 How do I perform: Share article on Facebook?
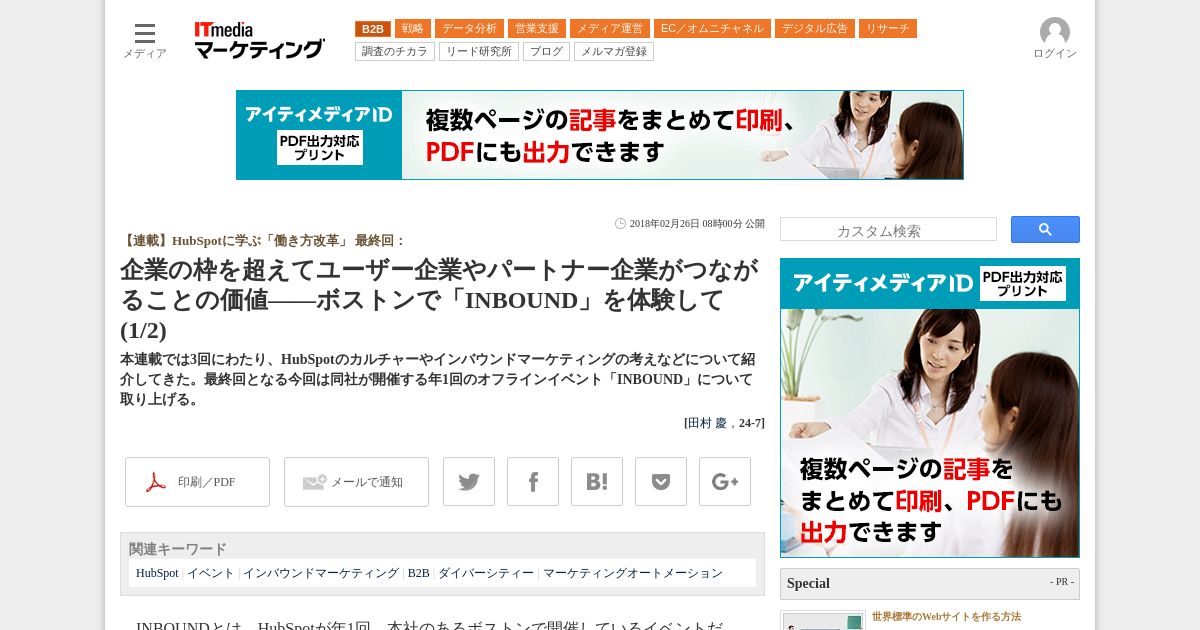[x=533, y=482]
